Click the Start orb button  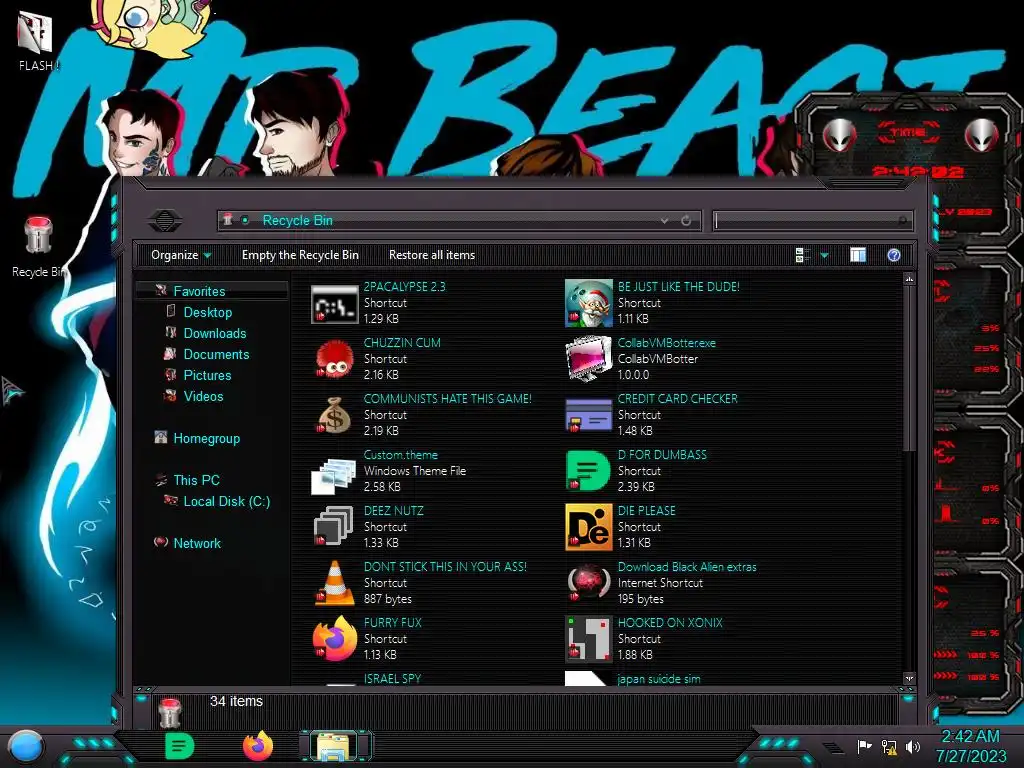[x=26, y=747]
